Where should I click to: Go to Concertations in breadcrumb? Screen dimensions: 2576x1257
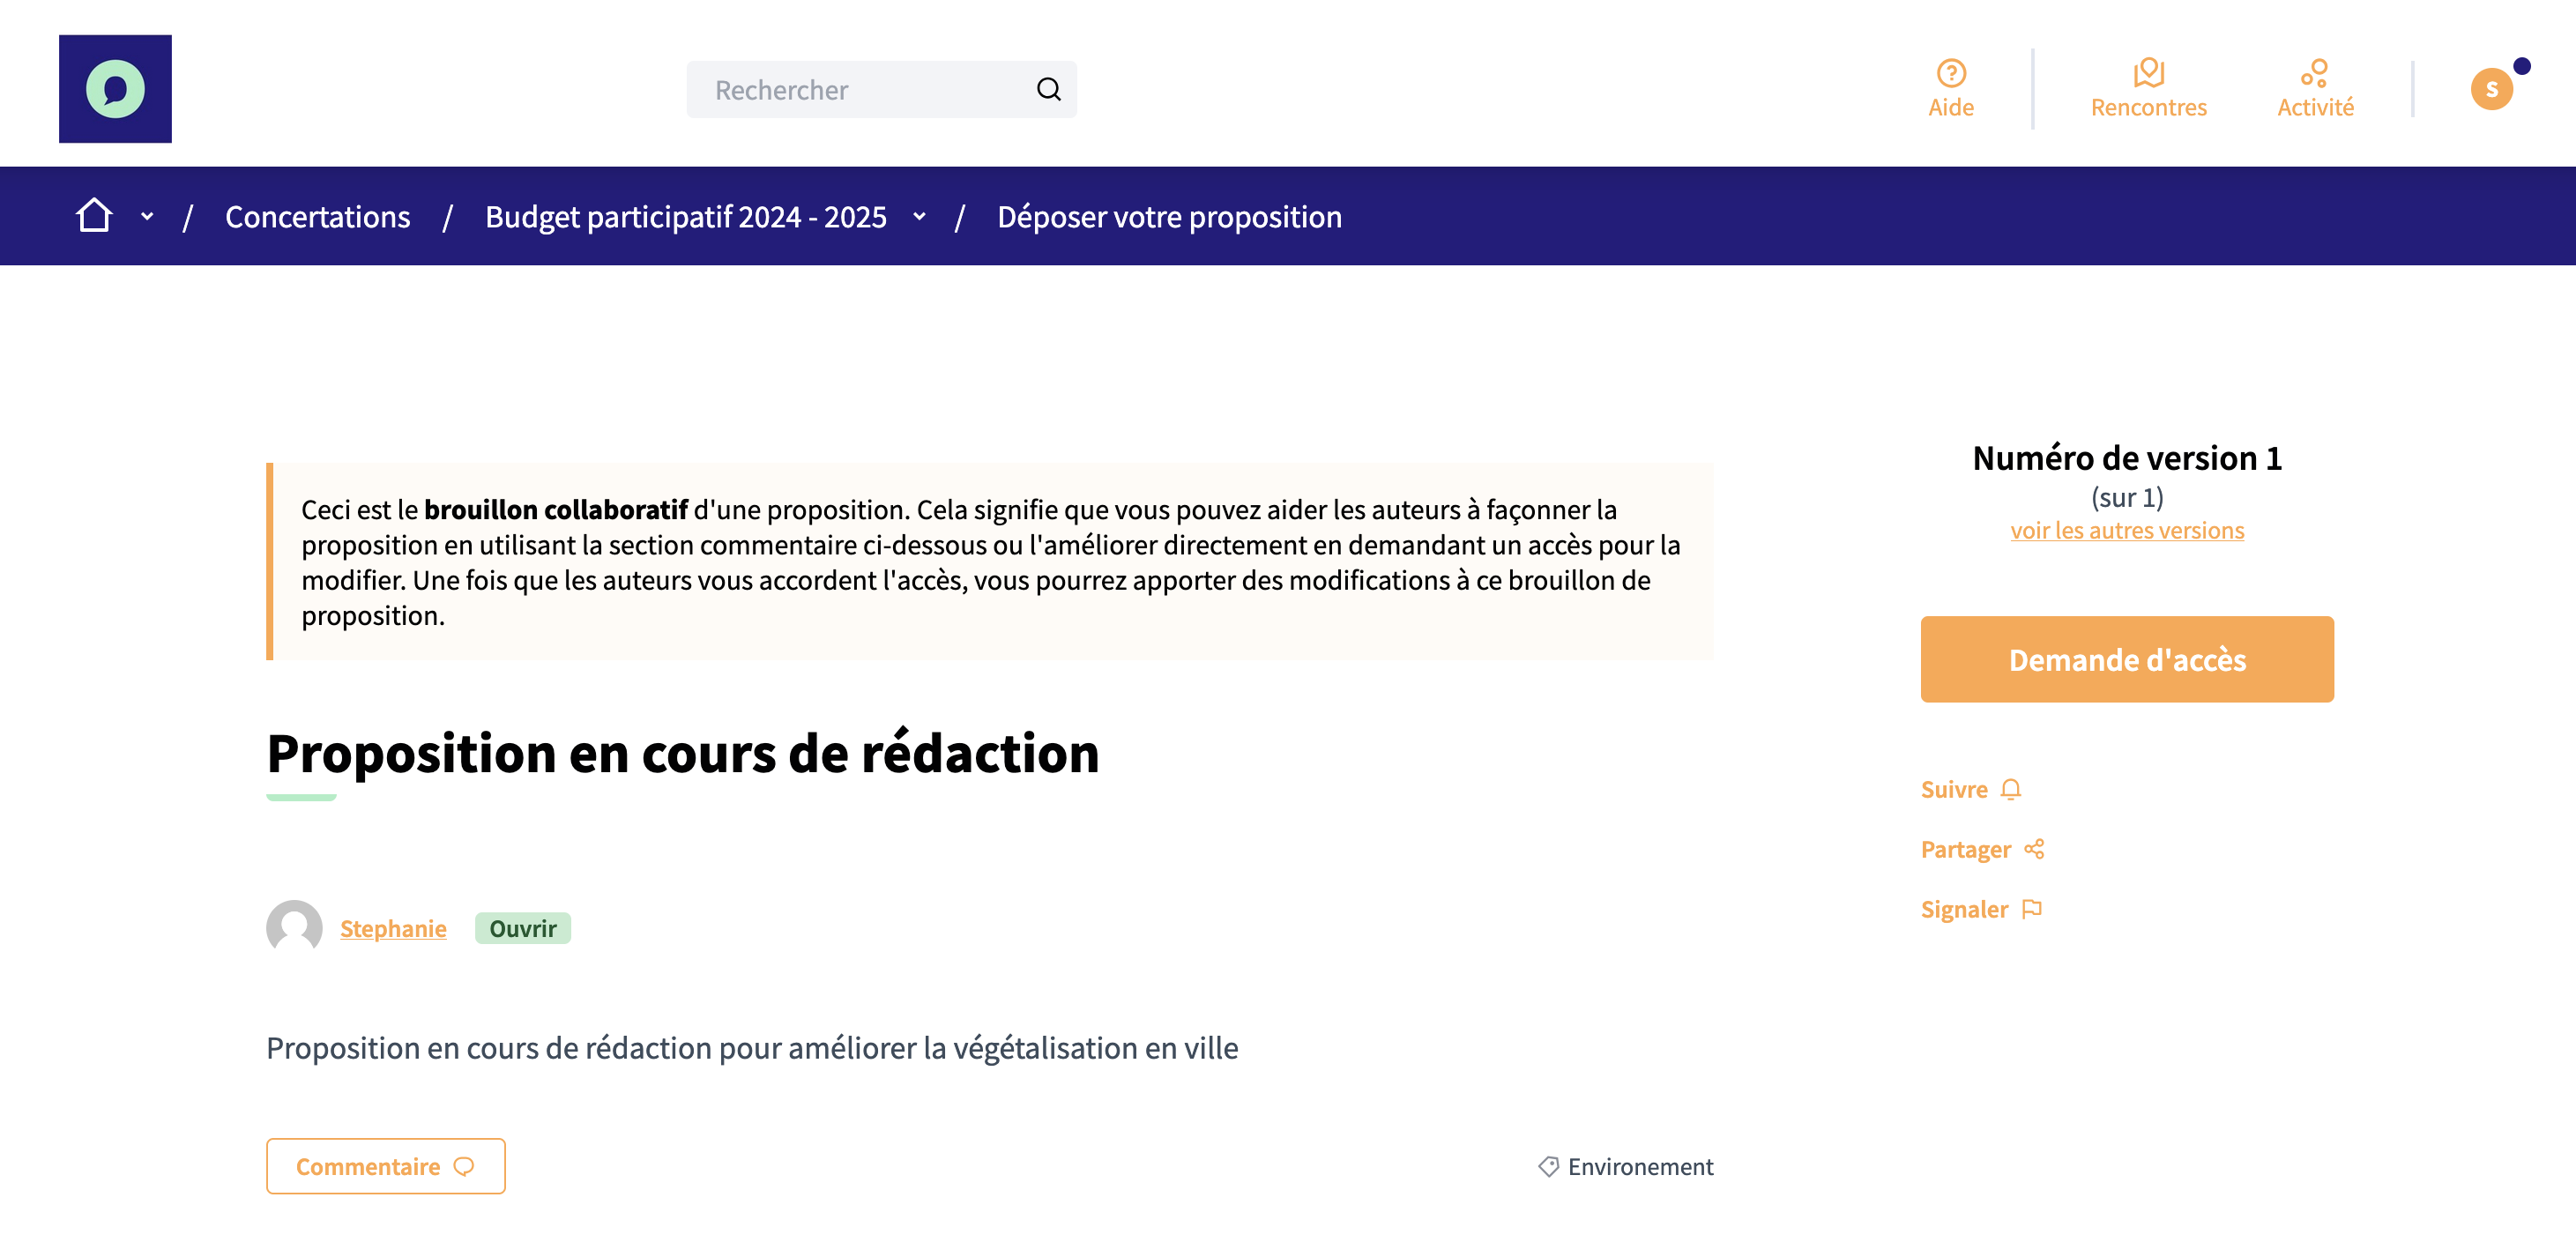317,216
